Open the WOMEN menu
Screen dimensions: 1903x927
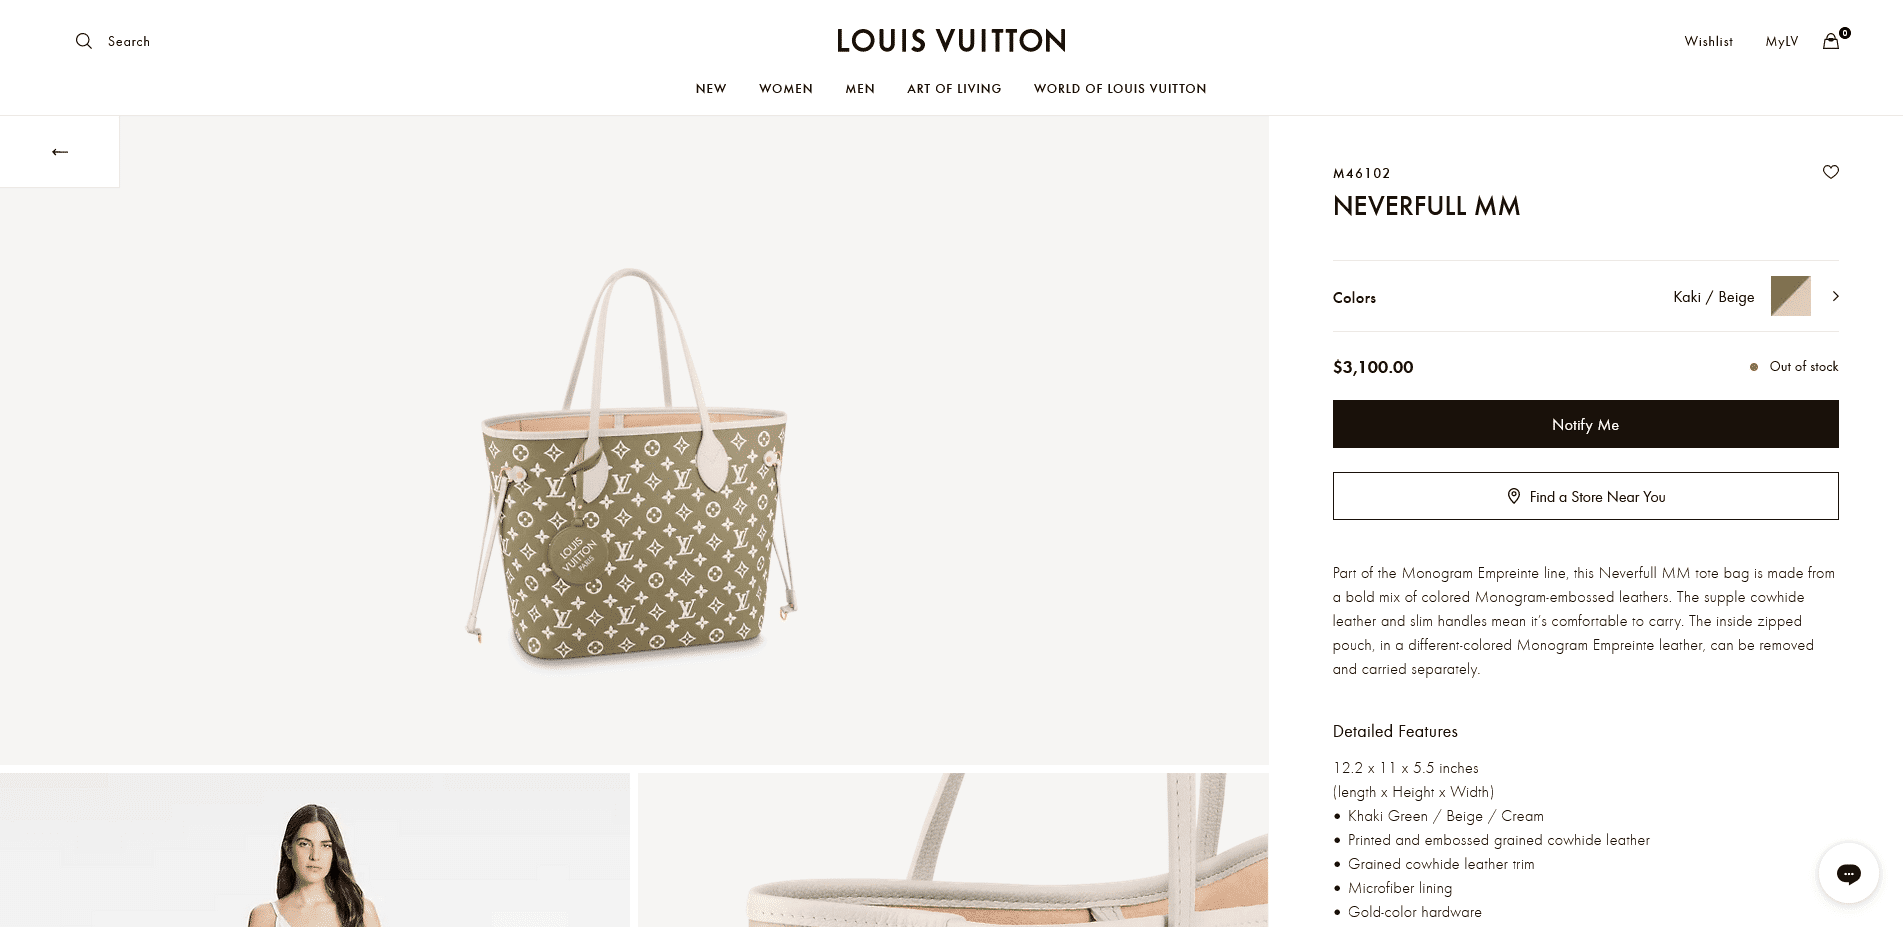pyautogui.click(x=786, y=89)
